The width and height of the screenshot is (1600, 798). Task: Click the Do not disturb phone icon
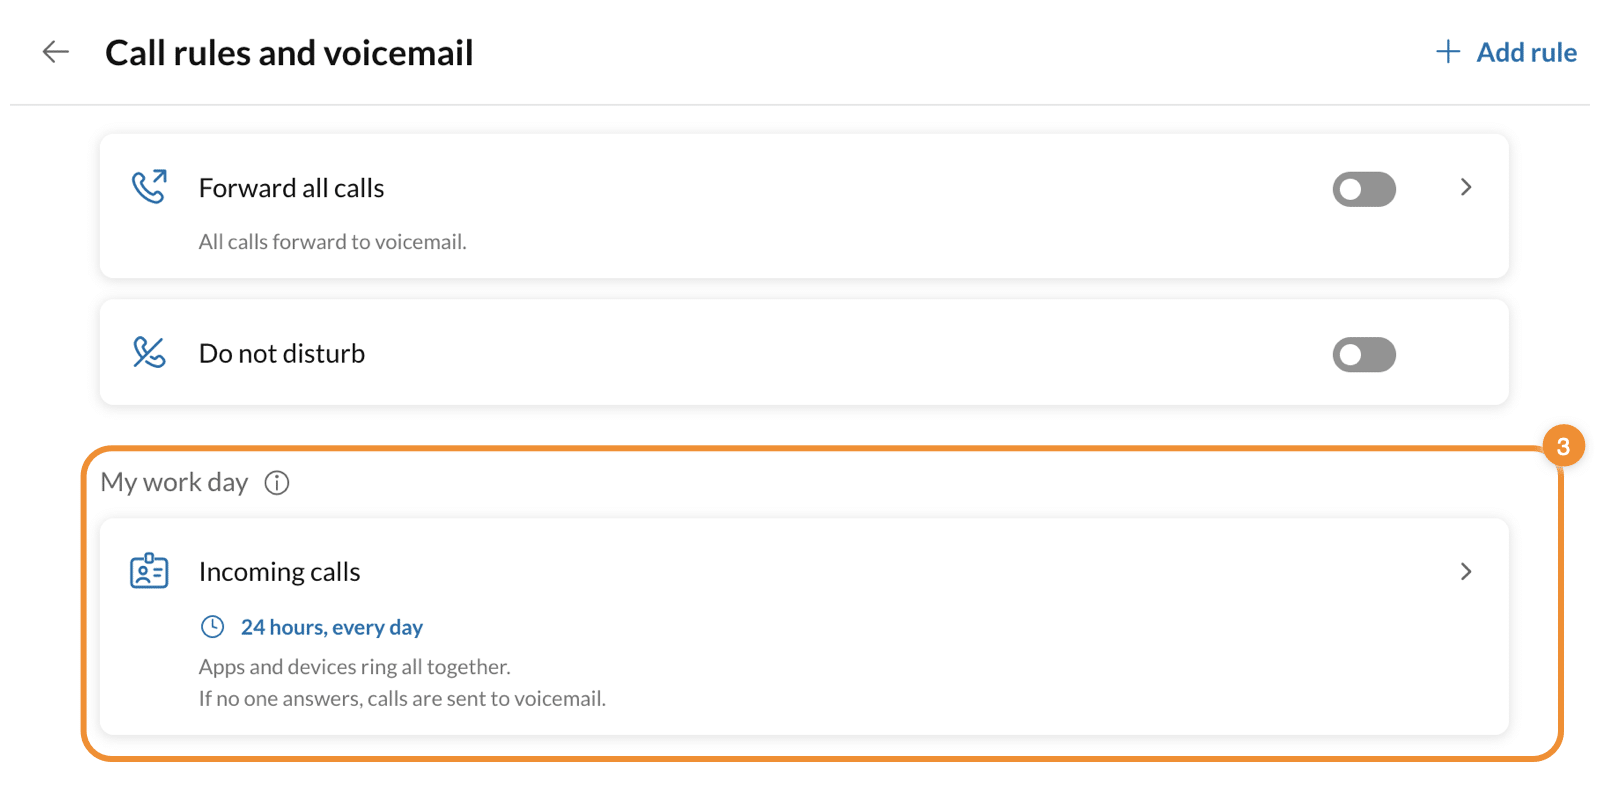click(x=149, y=353)
